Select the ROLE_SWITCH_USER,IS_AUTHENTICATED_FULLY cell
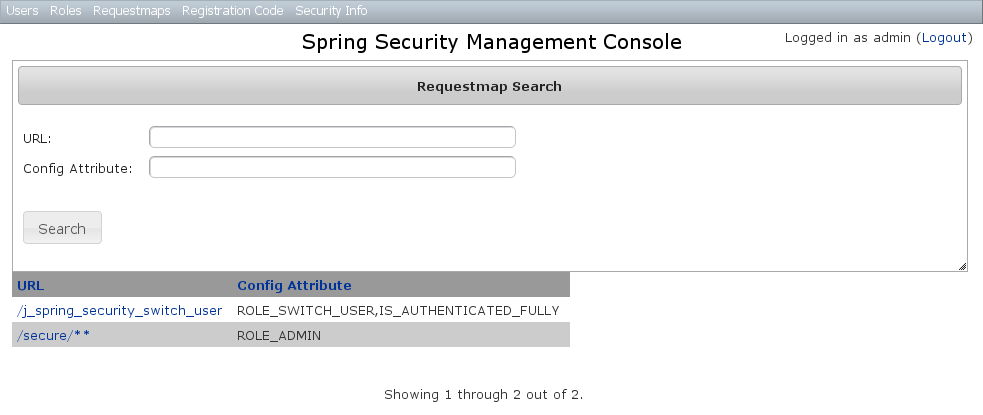Image resolution: width=983 pixels, height=415 pixels. 397,310
